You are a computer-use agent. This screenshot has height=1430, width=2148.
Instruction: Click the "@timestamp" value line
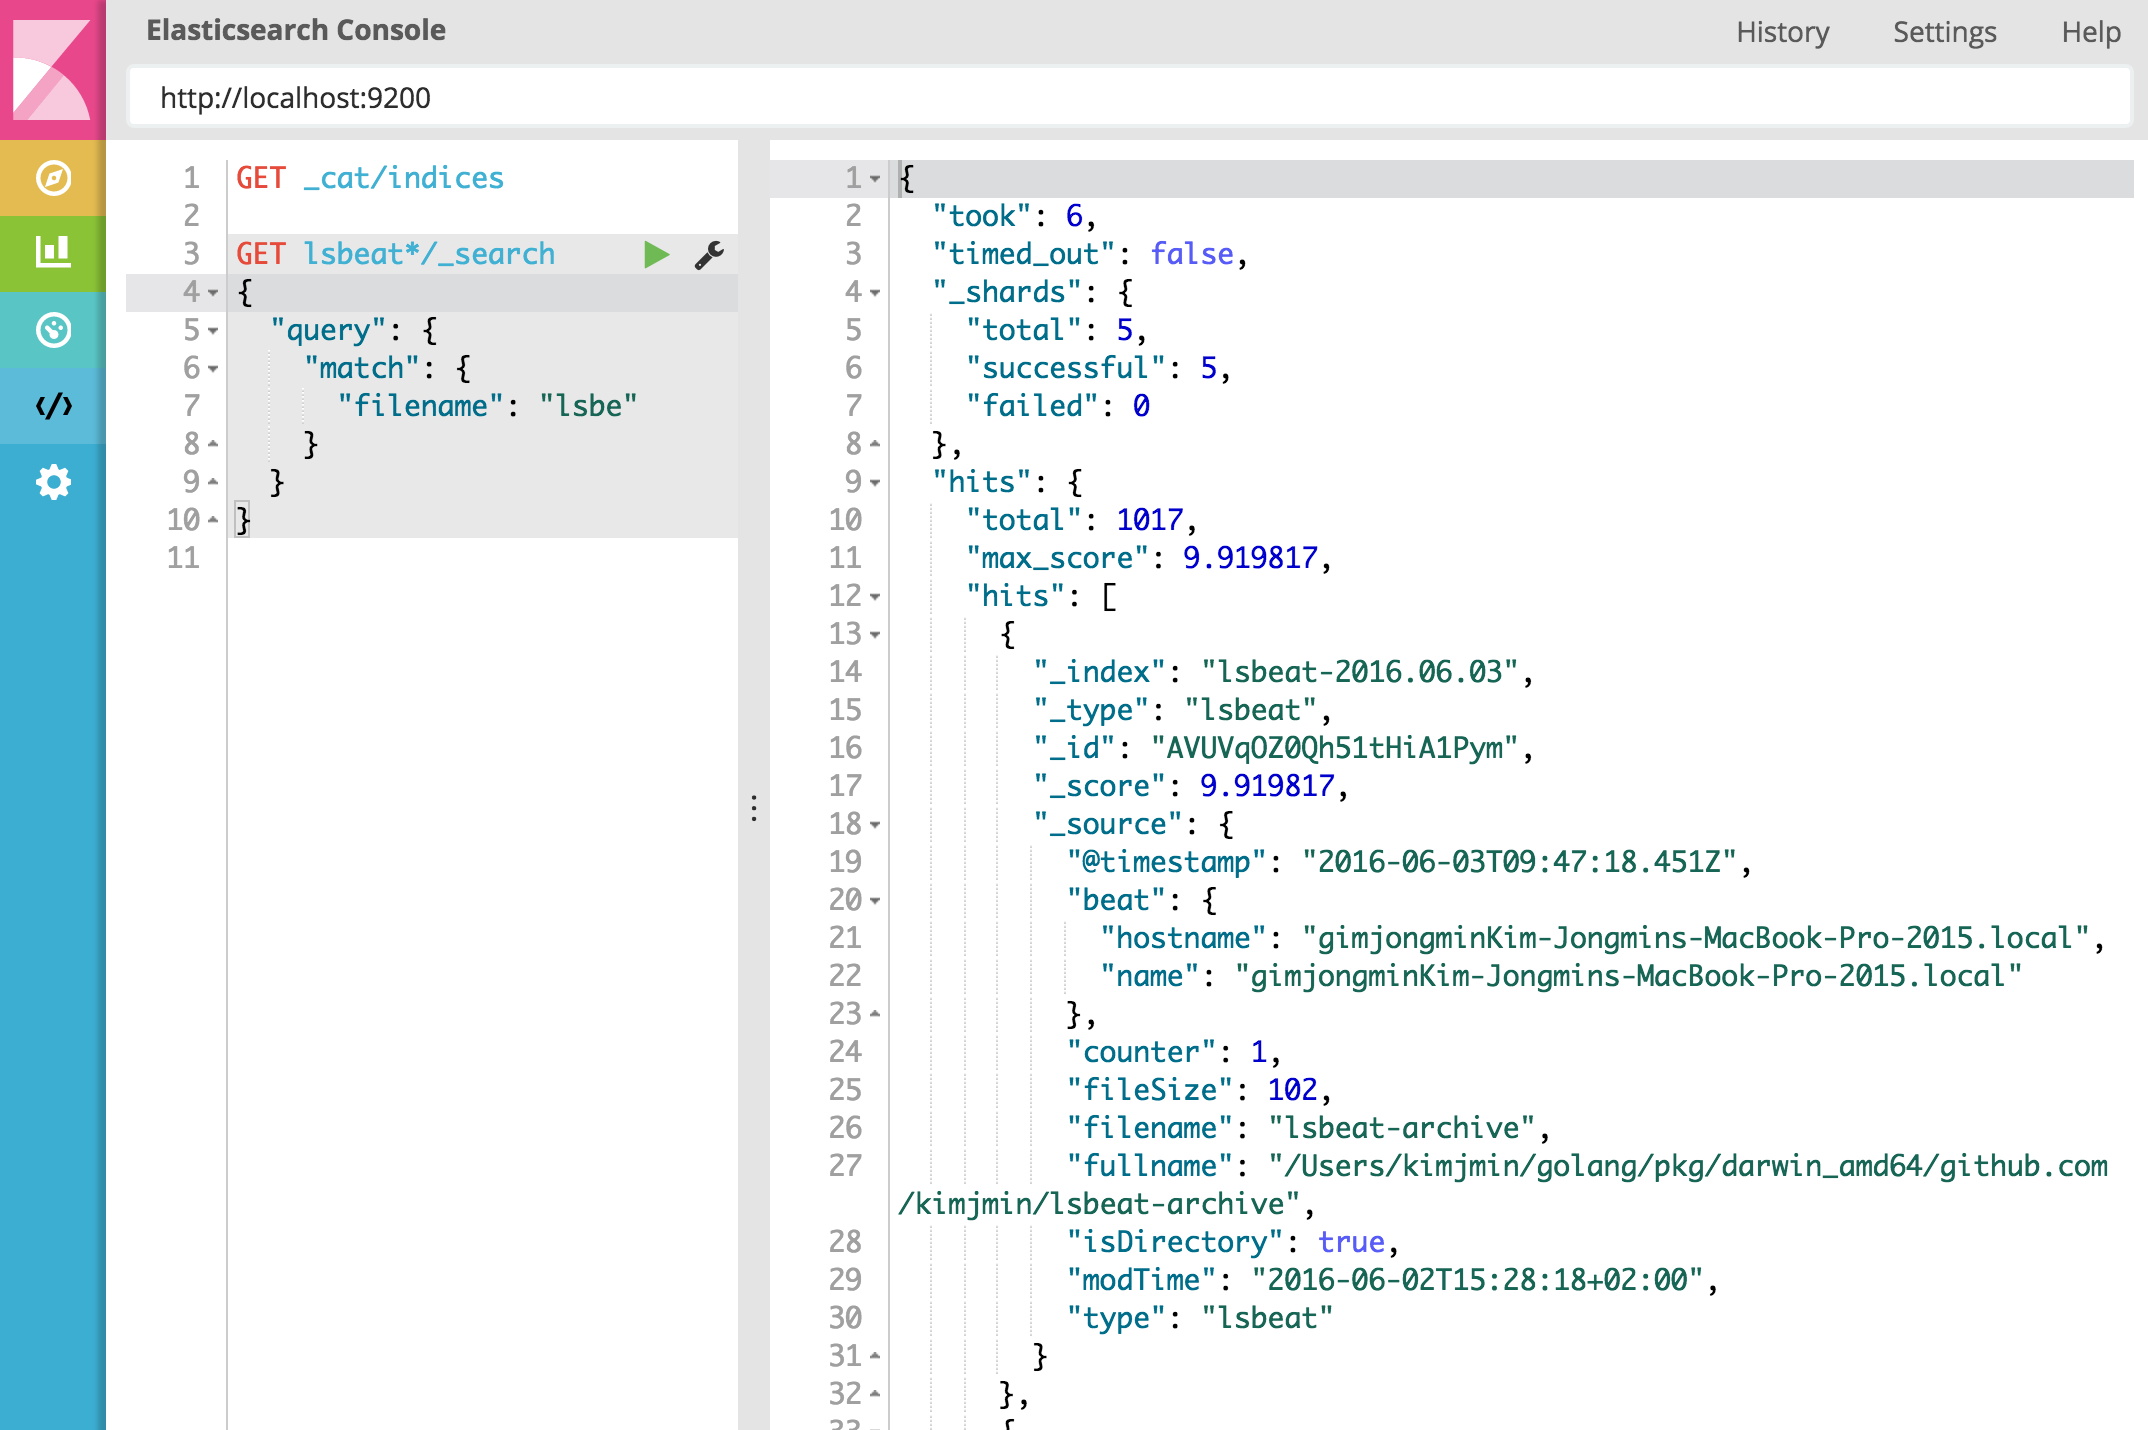click(1409, 862)
